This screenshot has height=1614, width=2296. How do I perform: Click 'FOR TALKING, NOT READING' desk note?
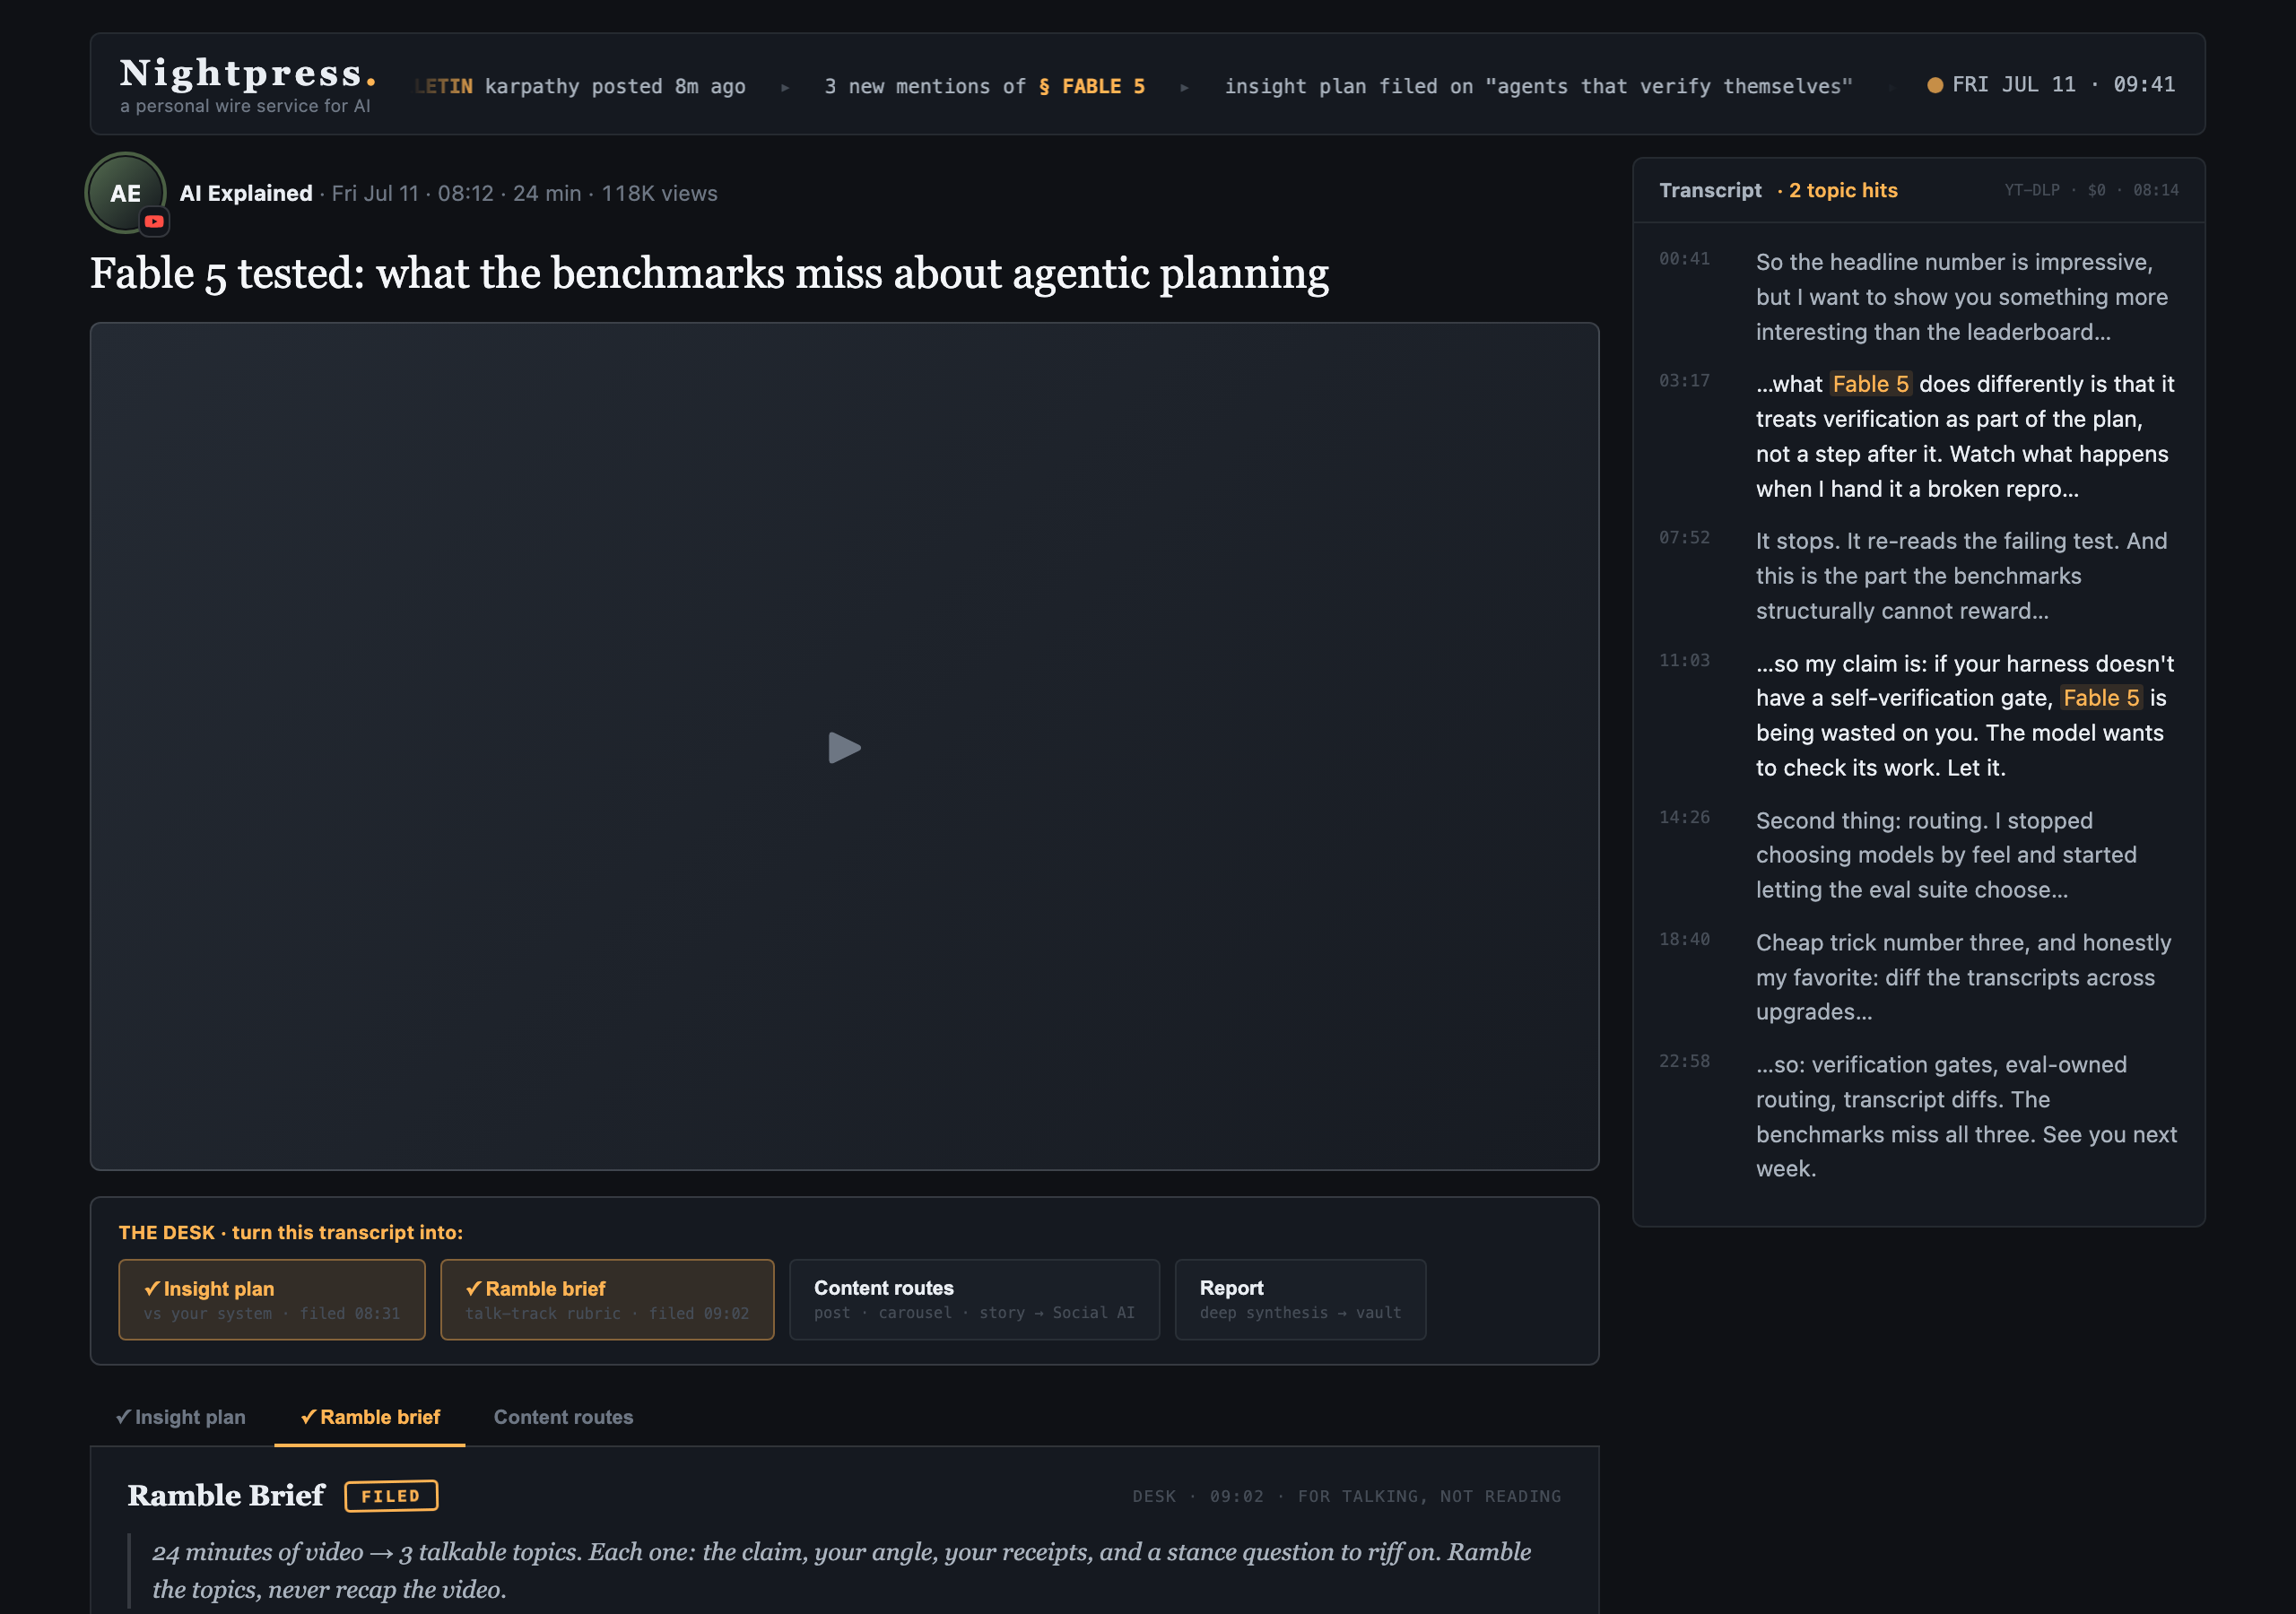pyautogui.click(x=1429, y=1497)
